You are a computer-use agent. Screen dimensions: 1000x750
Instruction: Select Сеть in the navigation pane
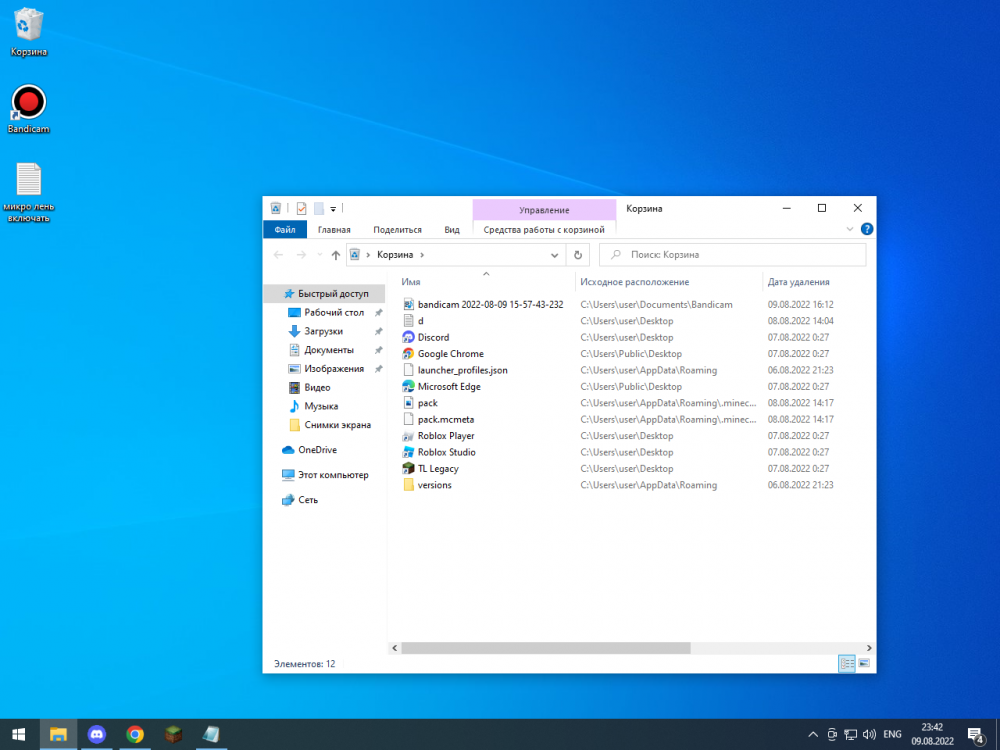(300, 500)
